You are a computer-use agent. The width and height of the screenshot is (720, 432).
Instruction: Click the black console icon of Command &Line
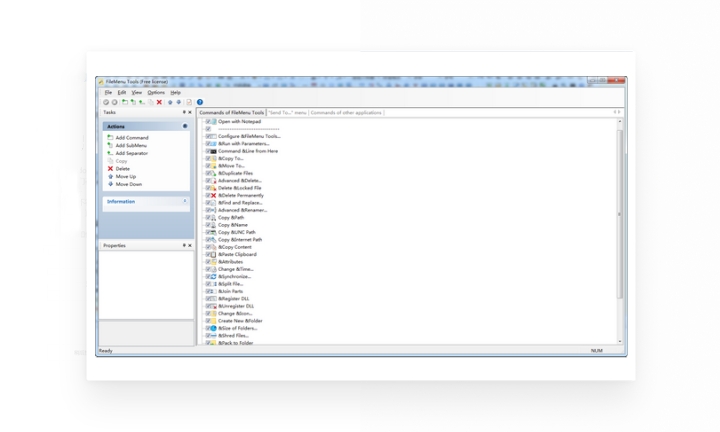point(214,151)
